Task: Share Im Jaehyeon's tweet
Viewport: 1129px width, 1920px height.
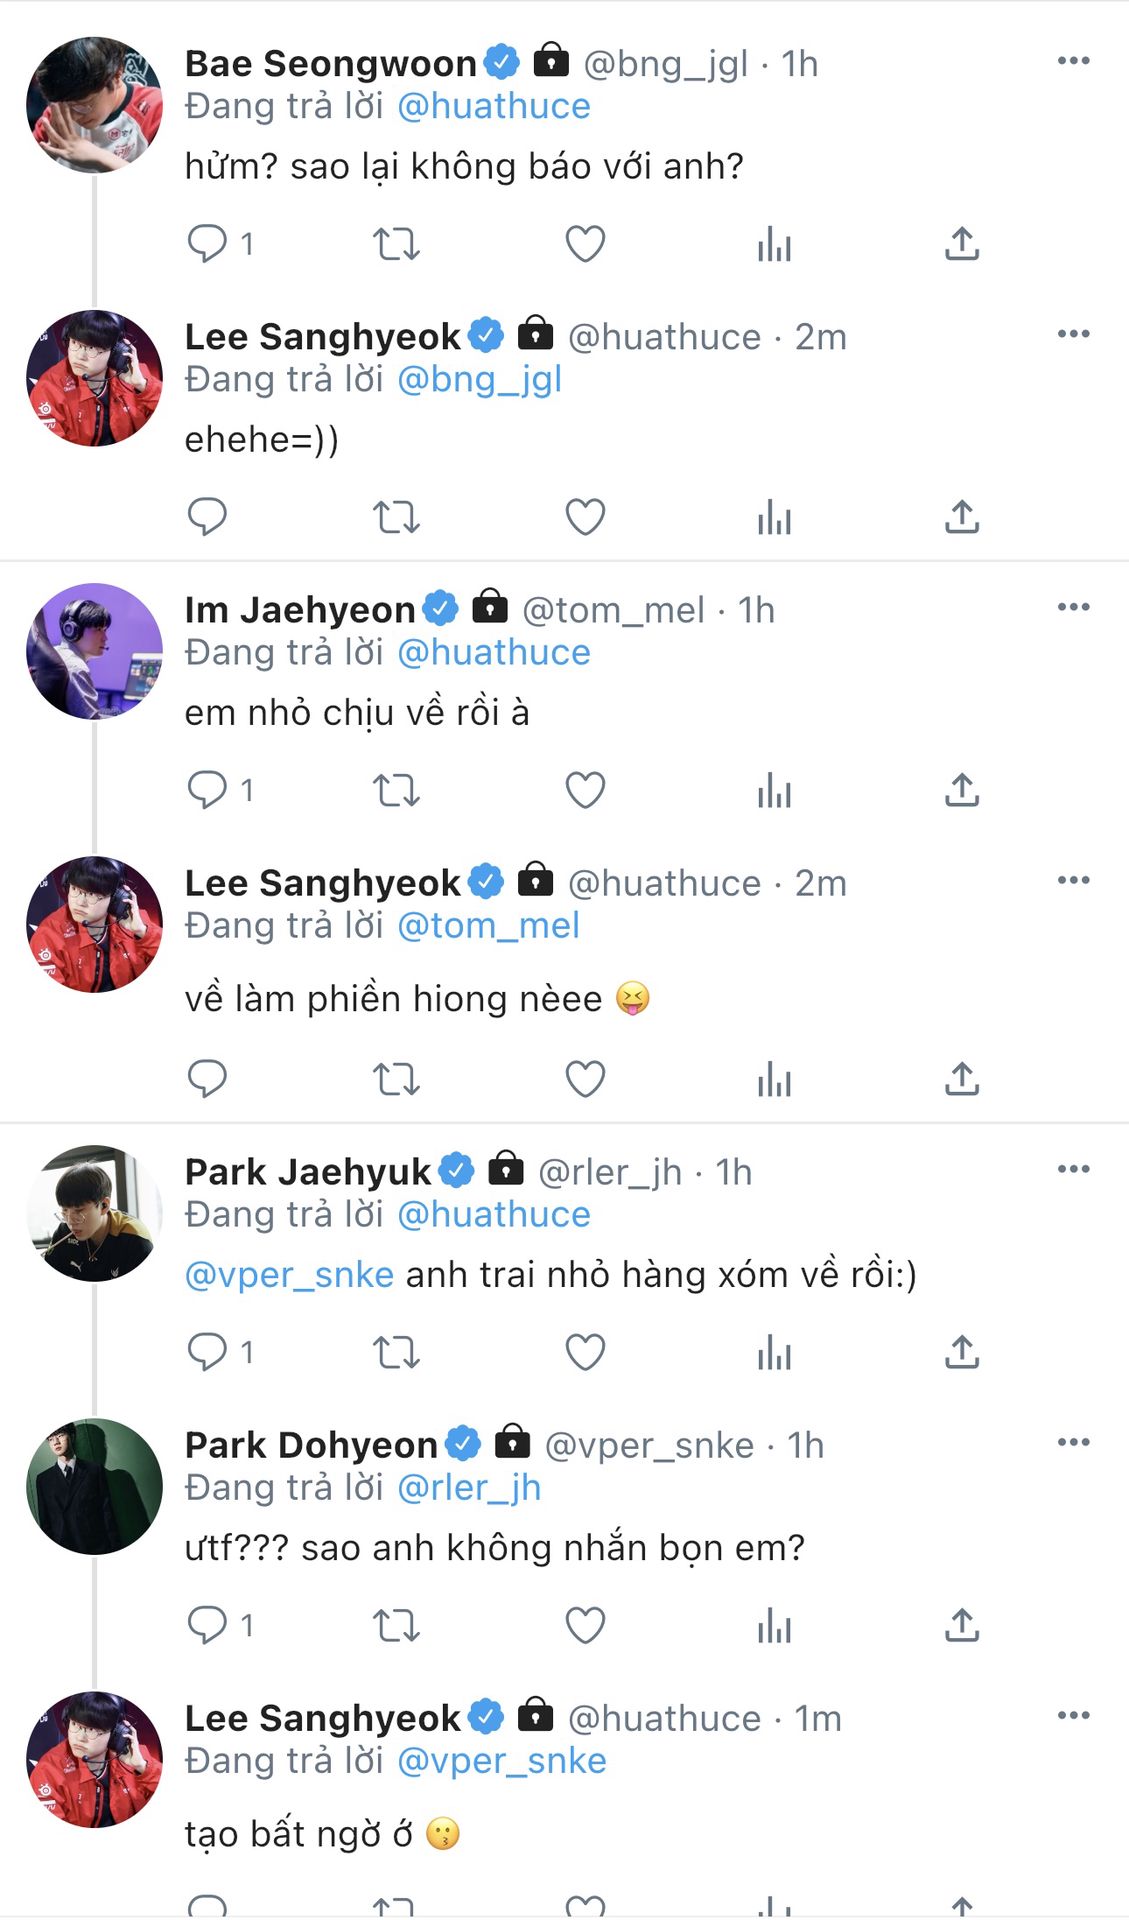Action: pyautogui.click(x=962, y=790)
